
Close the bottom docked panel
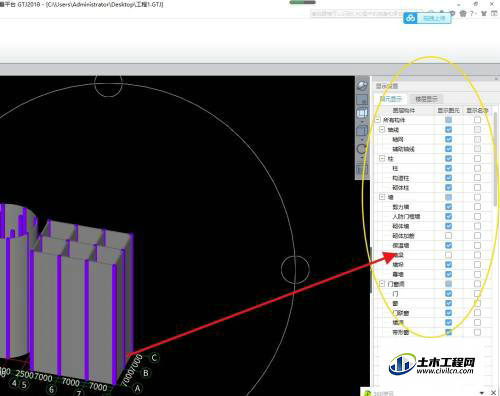493,393
